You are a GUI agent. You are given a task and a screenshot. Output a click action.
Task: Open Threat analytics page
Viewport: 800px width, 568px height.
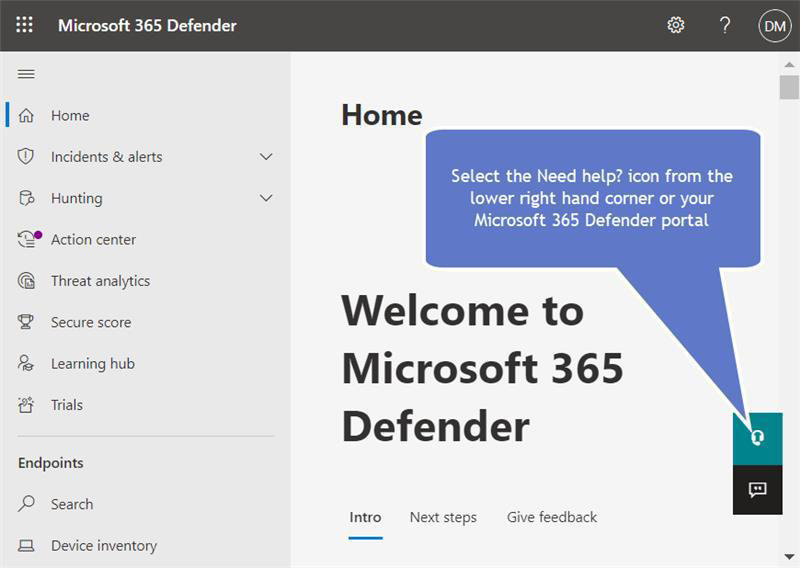(x=101, y=281)
